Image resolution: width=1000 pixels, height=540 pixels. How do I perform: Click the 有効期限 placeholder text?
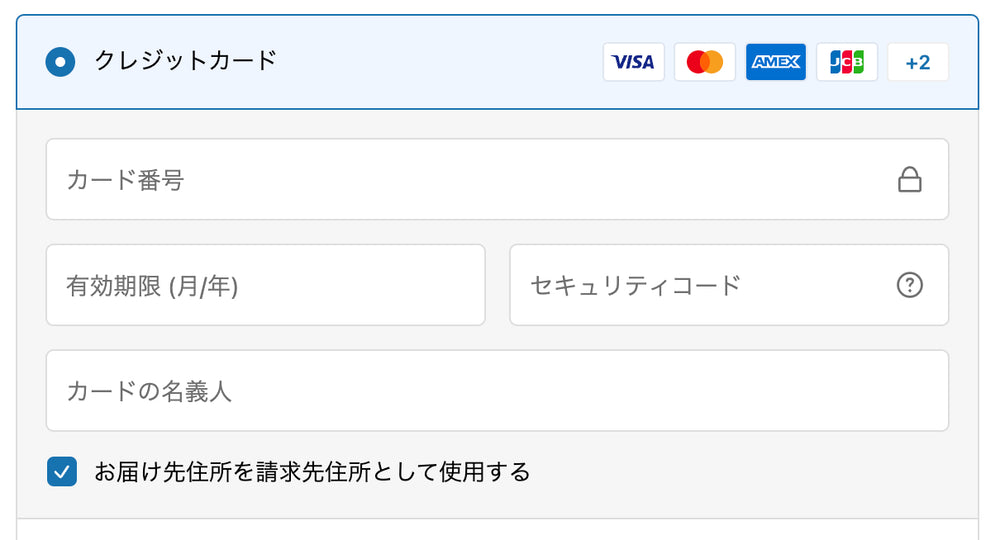point(152,286)
